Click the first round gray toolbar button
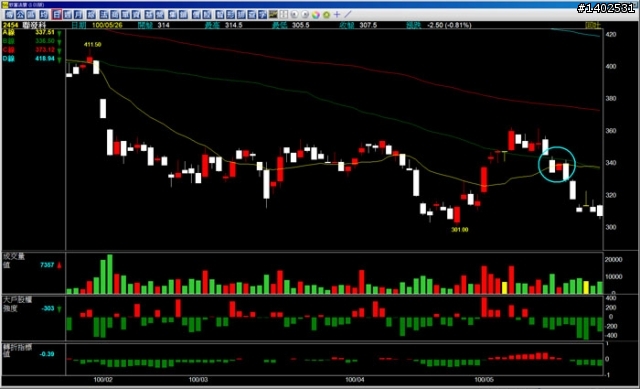This screenshot has width=640, height=389. click(294, 15)
